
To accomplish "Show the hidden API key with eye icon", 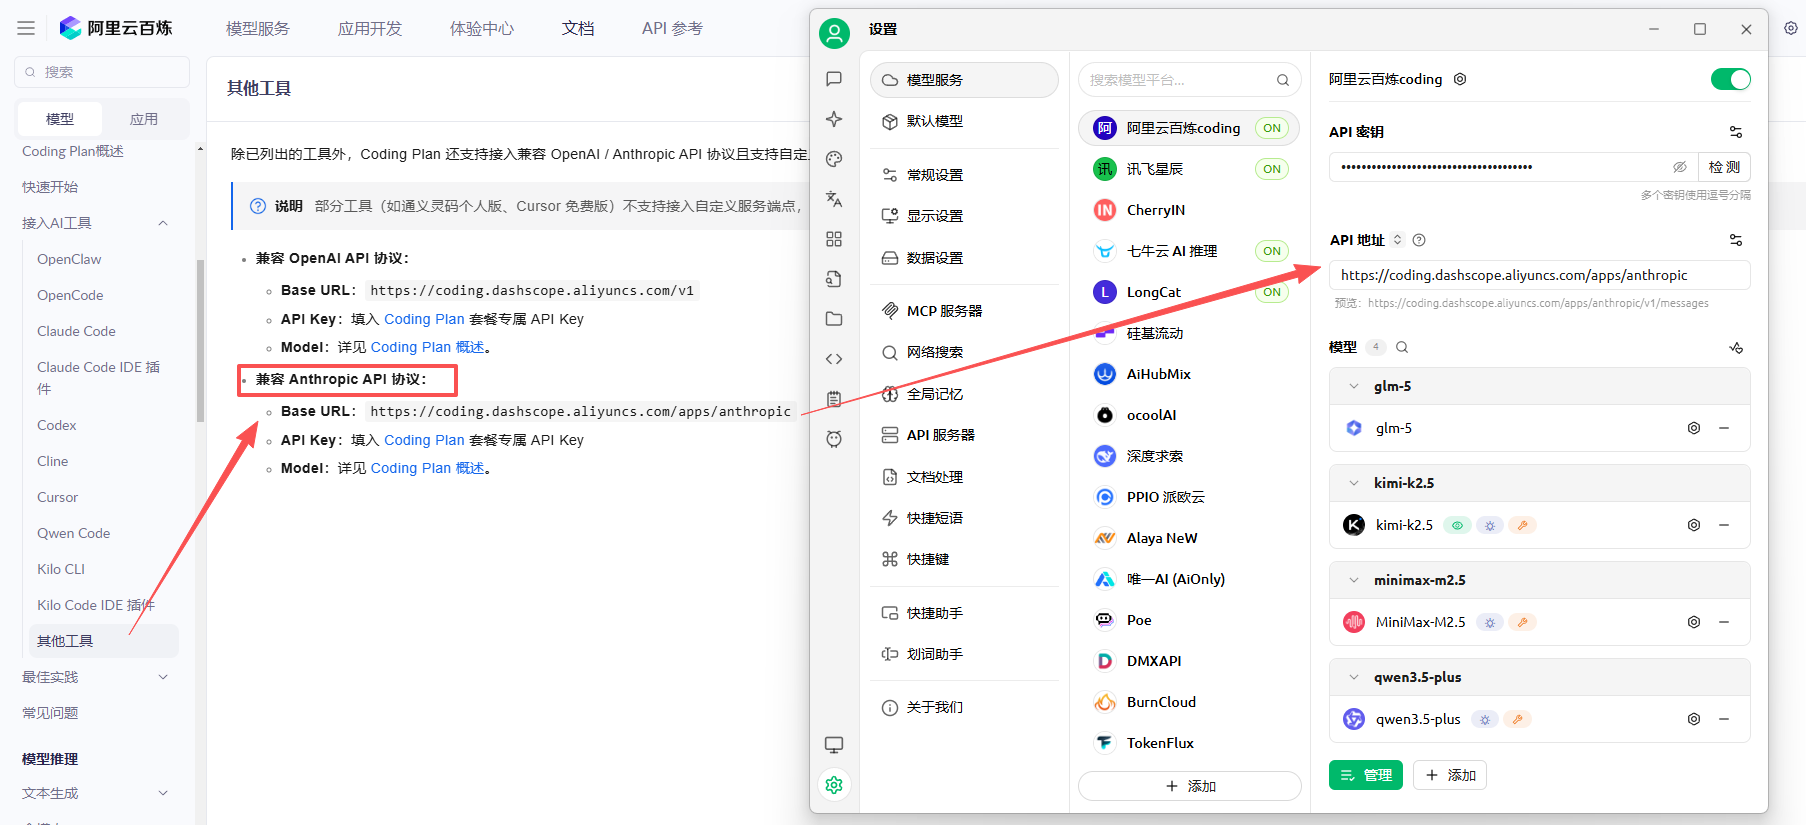I will tap(1680, 167).
